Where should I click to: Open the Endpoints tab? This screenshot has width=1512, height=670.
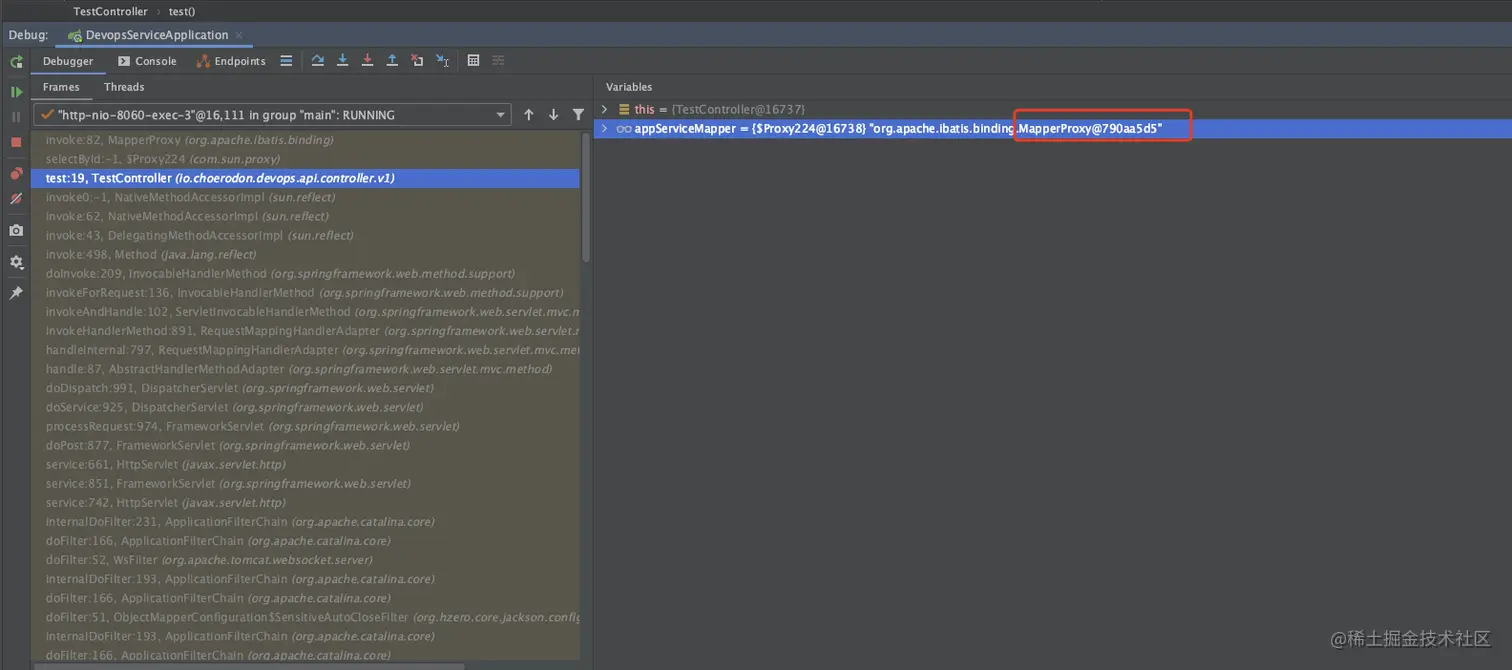tap(231, 61)
